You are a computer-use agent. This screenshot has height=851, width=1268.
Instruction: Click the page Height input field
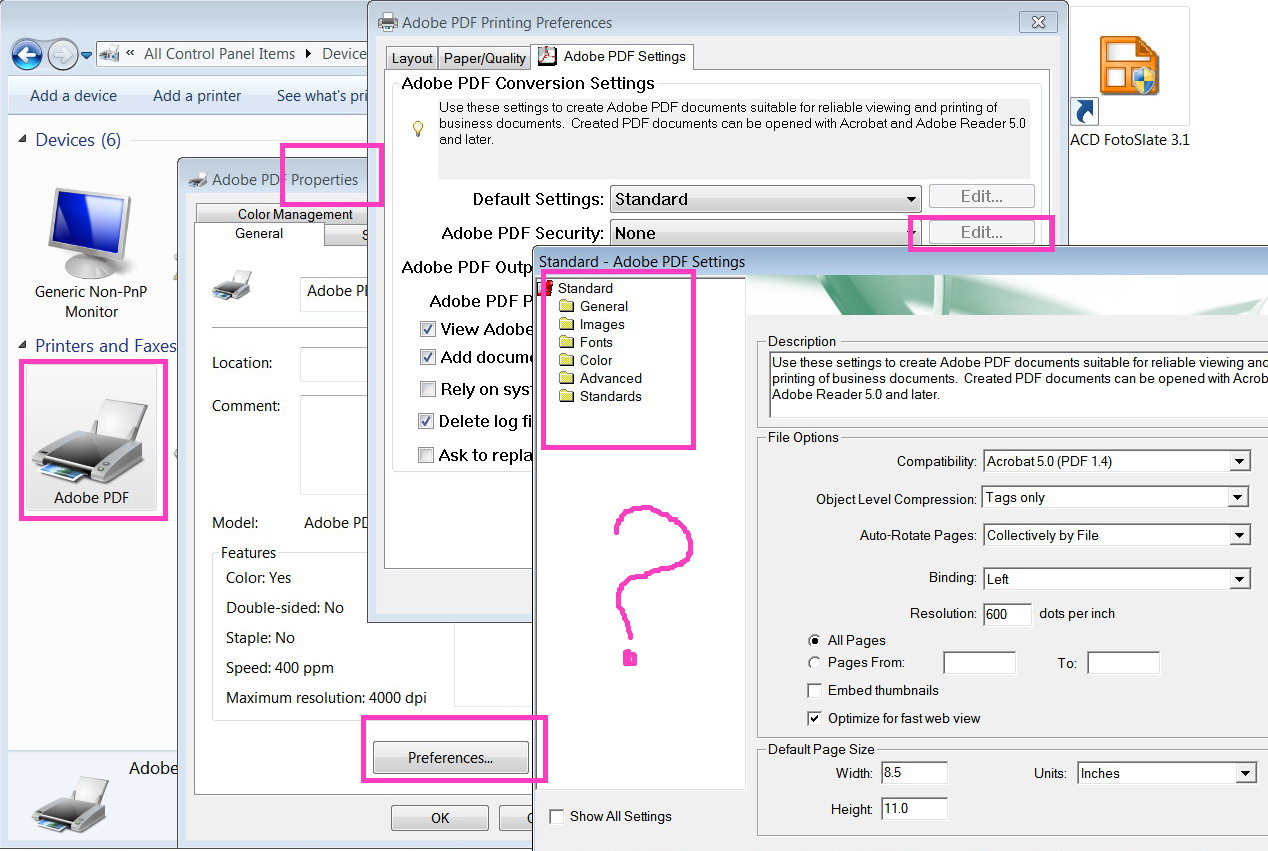point(914,808)
